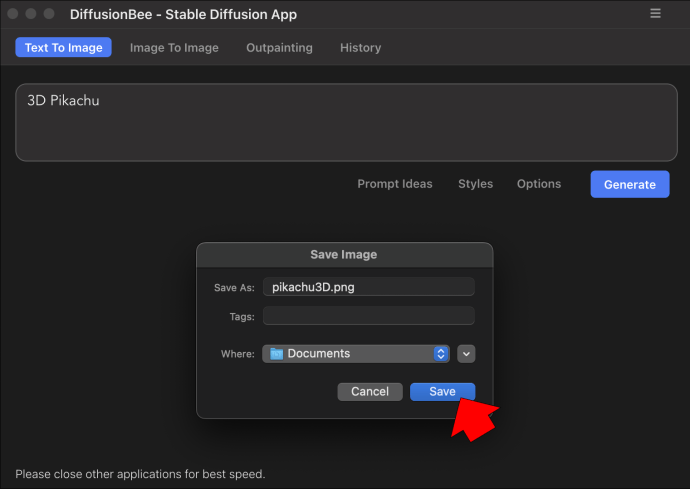Screen dimensions: 690x489
Task: Open the Styles menu
Action: coord(475,184)
